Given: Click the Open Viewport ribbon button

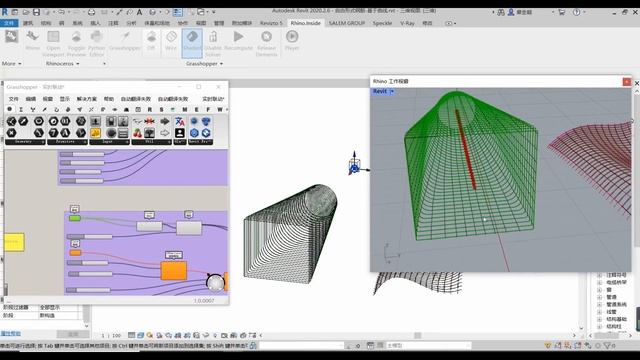Looking at the screenshot, I should coord(53,44).
